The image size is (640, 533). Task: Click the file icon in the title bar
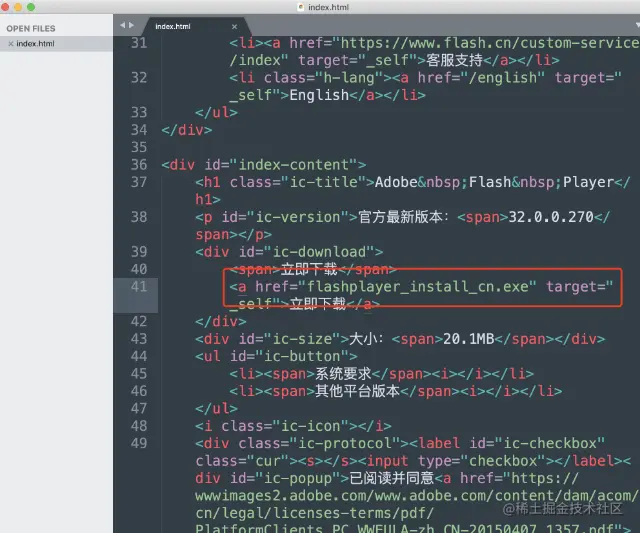(x=301, y=7)
